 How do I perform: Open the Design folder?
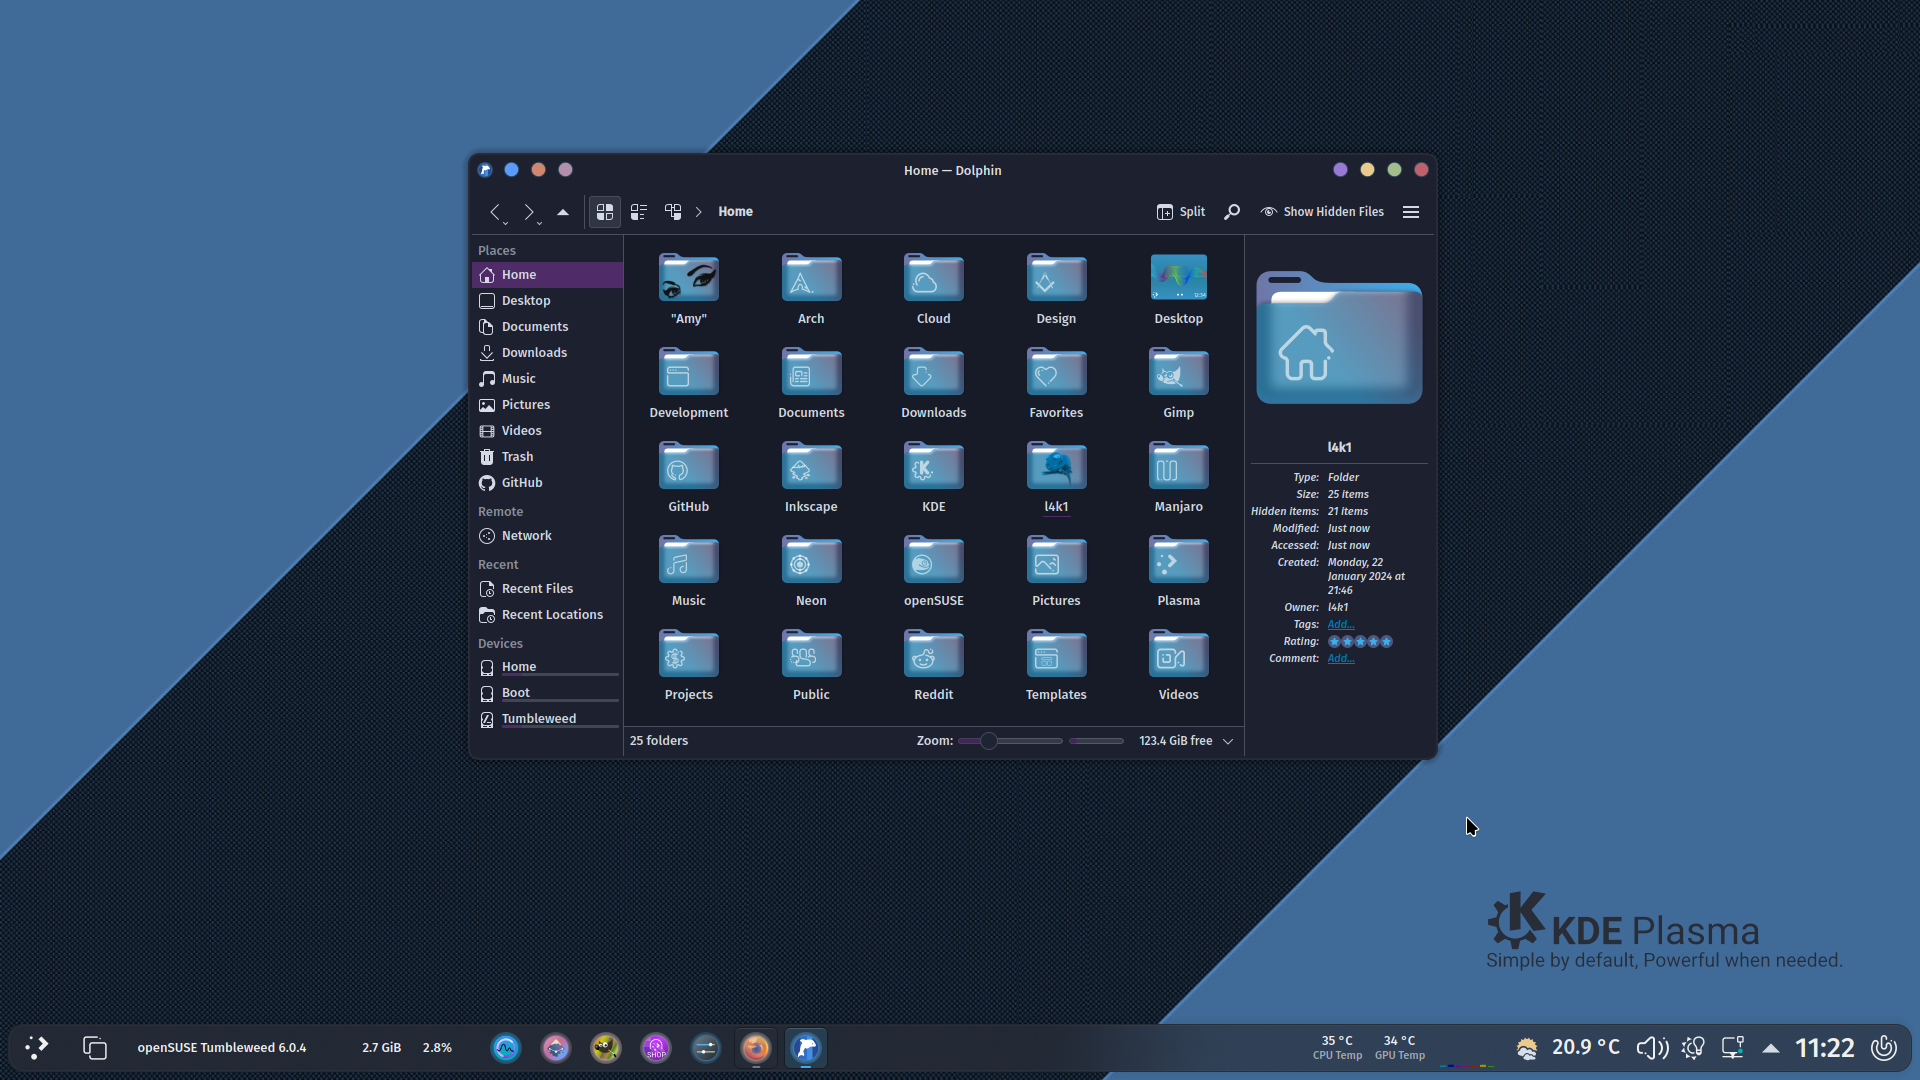[x=1056, y=289]
